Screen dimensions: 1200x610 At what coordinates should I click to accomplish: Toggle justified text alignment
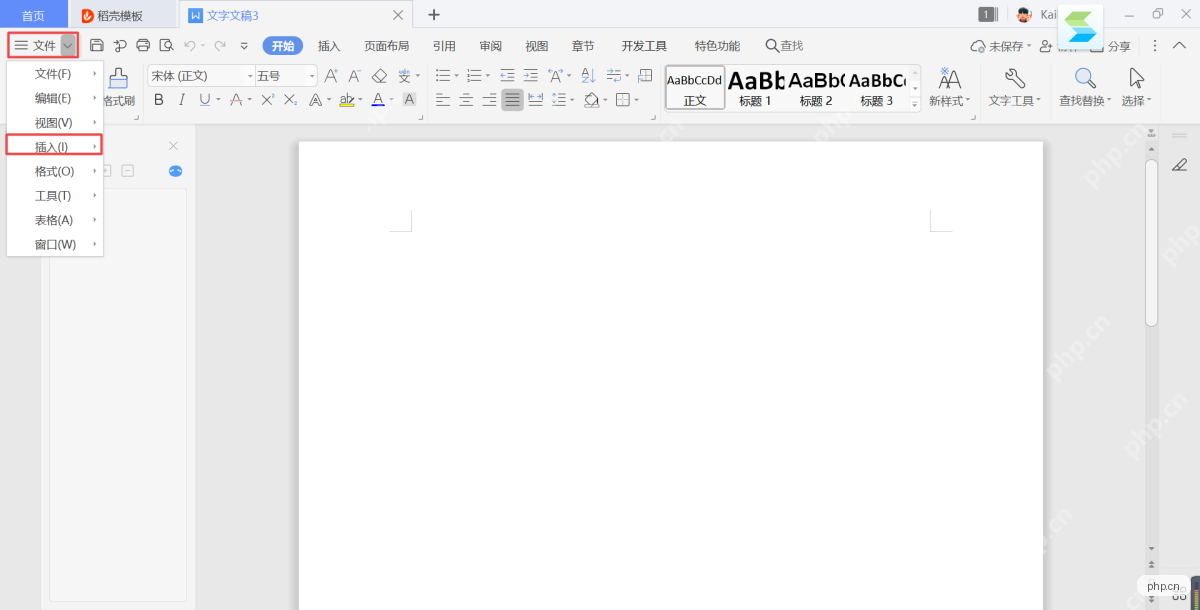click(512, 99)
